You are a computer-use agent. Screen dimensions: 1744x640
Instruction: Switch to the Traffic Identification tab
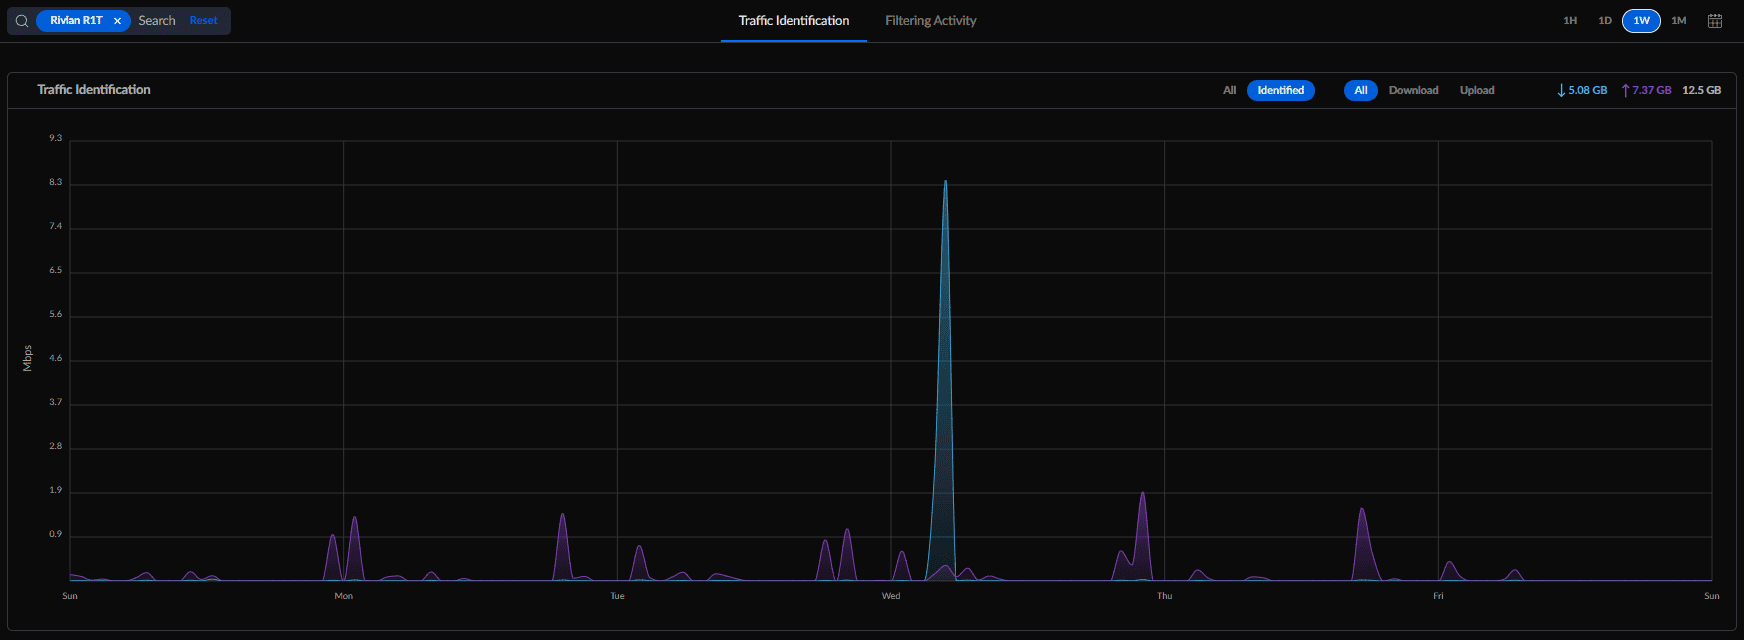point(794,21)
